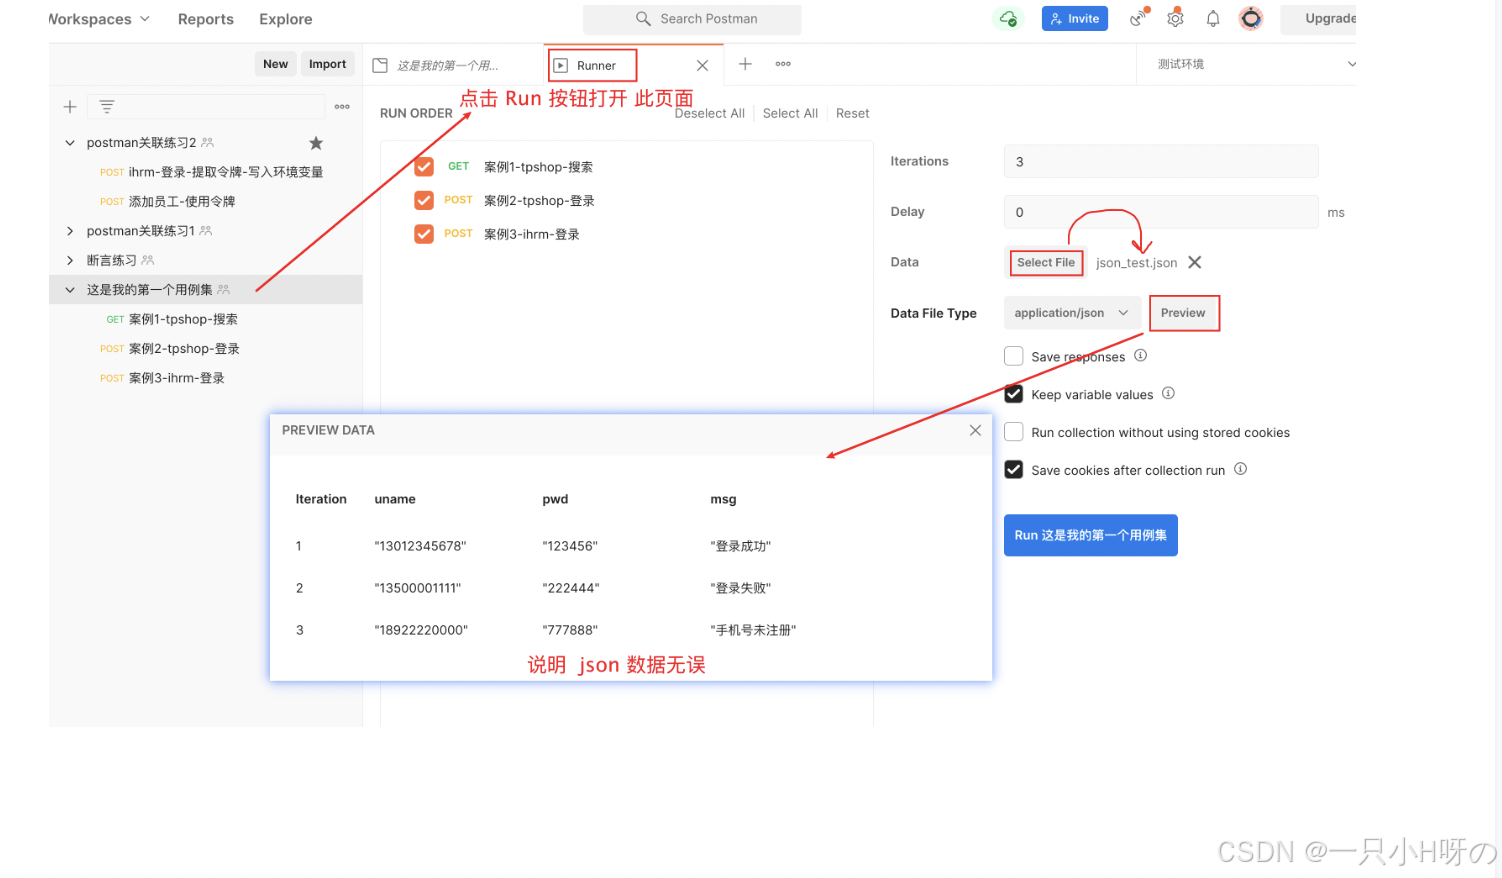Click the Search Postman box
This screenshot has width=1502, height=878.
[x=692, y=19]
